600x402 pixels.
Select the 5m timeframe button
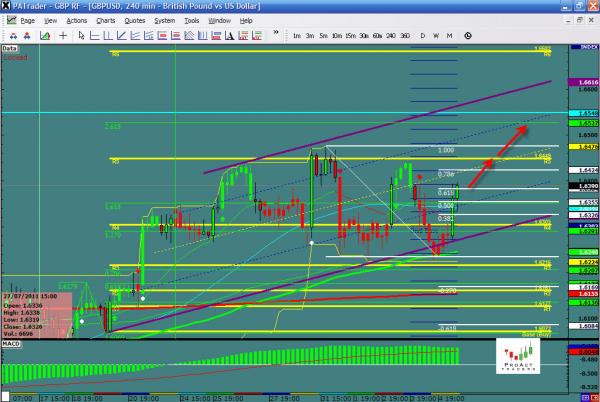pyautogui.click(x=323, y=35)
